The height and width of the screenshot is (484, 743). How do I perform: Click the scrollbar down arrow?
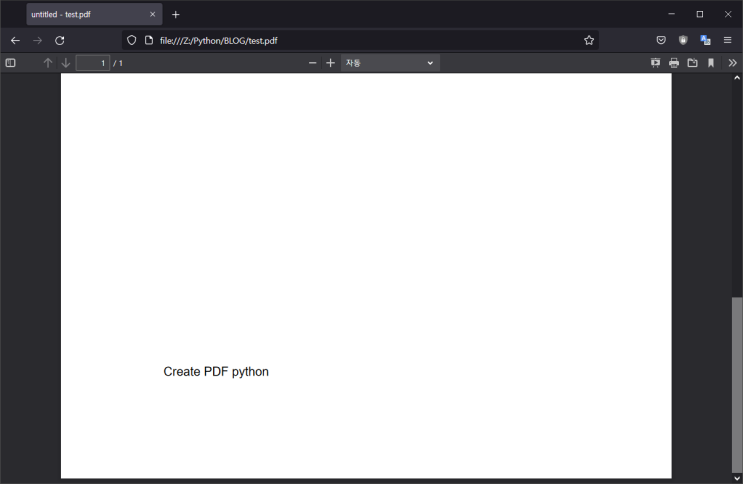(737, 478)
